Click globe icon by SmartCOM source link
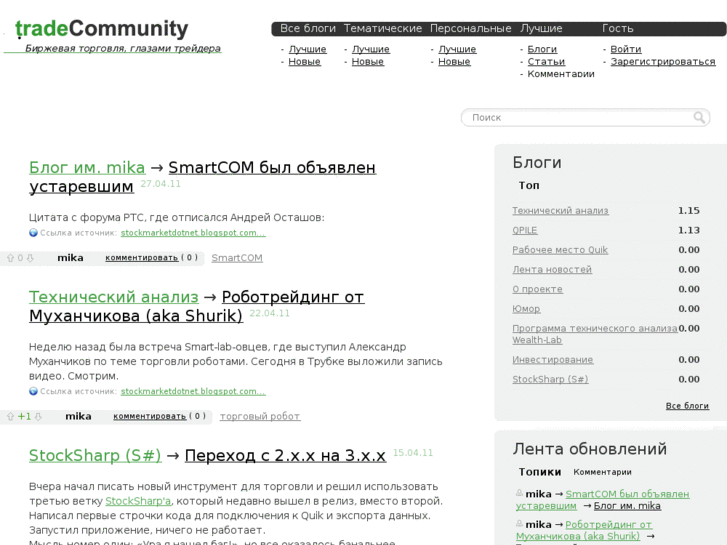Viewport: 727px width, 545px height. (x=33, y=233)
